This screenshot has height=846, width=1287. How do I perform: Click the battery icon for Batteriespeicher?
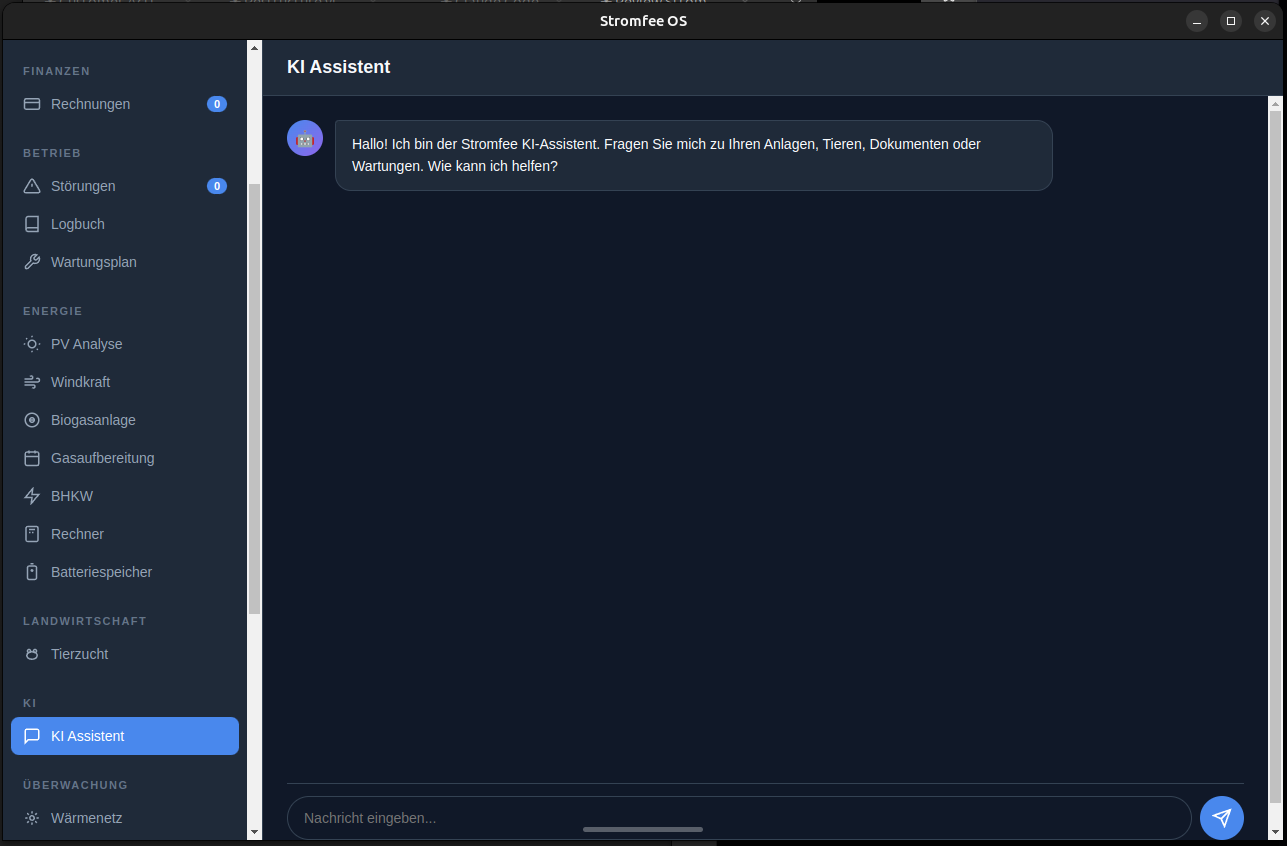[32, 572]
